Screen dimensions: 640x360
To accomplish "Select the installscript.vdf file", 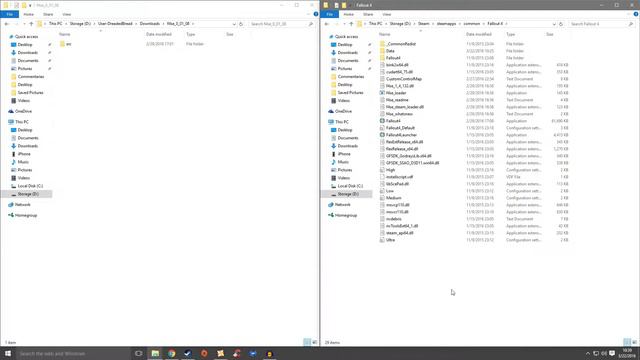I will [x=399, y=177].
